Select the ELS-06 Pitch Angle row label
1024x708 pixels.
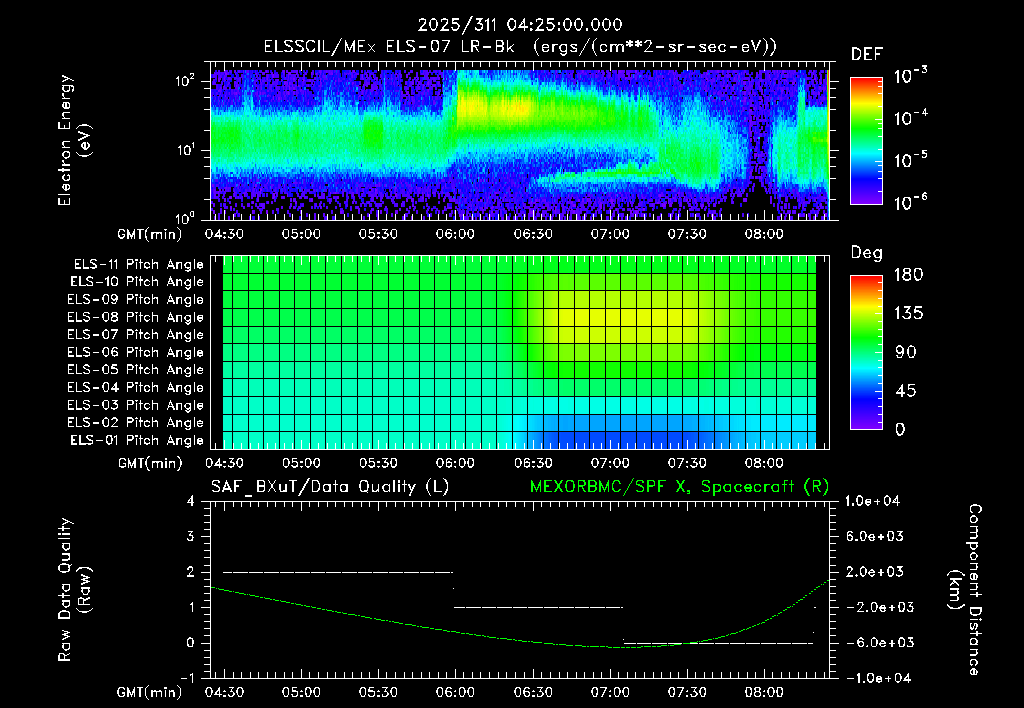pos(136,353)
